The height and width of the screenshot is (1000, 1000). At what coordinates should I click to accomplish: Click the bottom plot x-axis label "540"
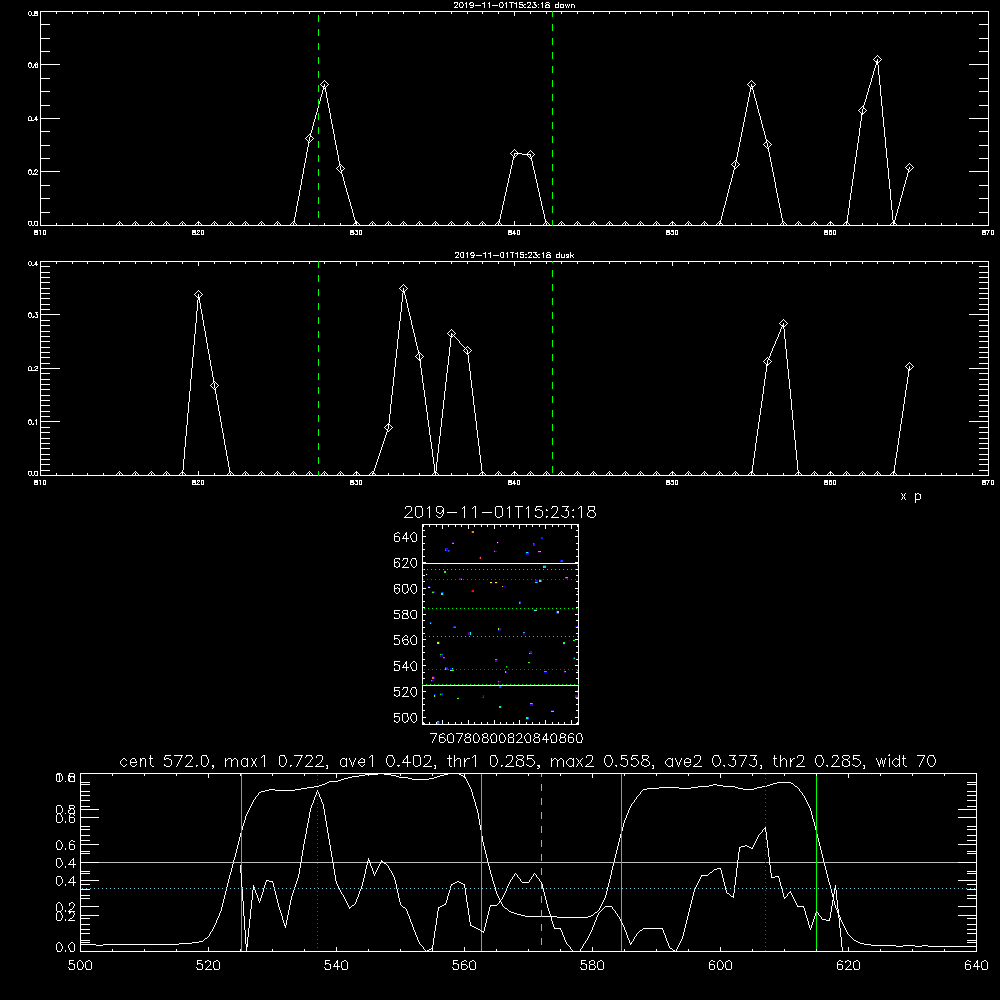(x=336, y=966)
